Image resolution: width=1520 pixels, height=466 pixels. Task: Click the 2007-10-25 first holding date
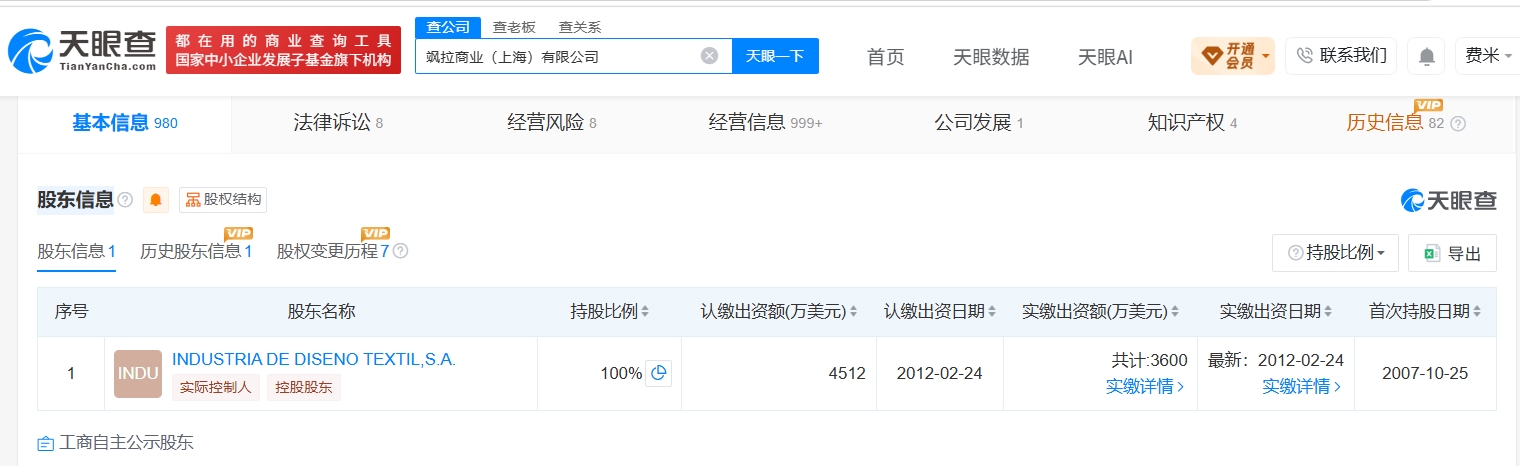tap(1425, 373)
